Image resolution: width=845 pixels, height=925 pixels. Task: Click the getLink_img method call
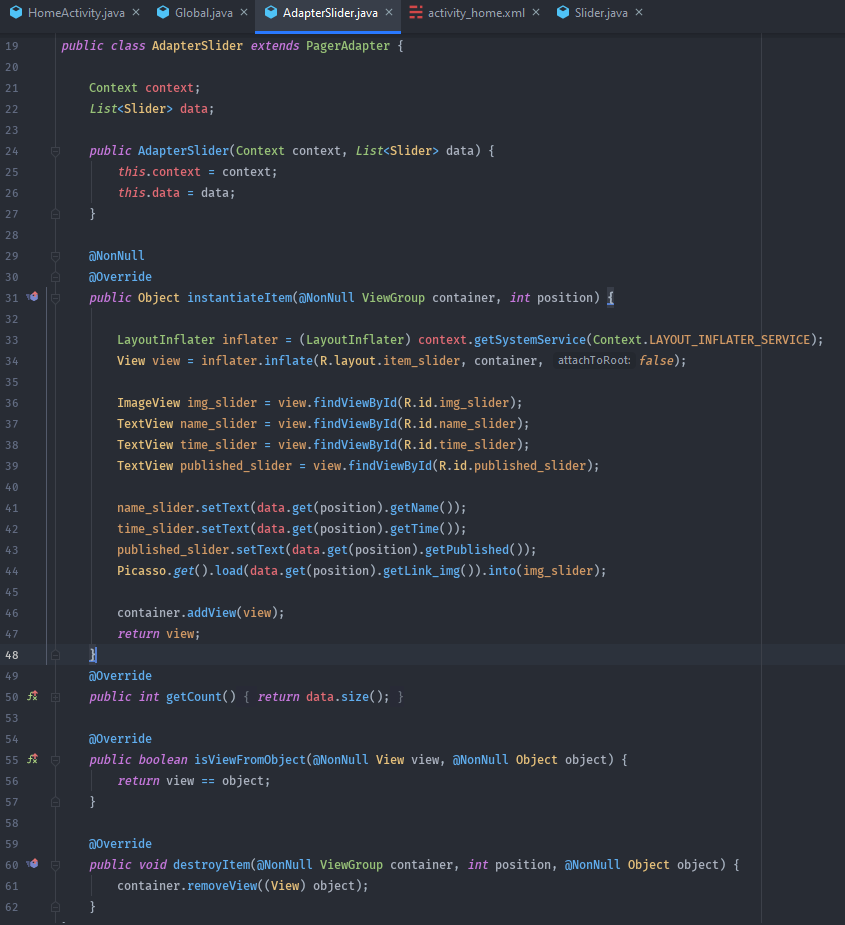pos(421,570)
